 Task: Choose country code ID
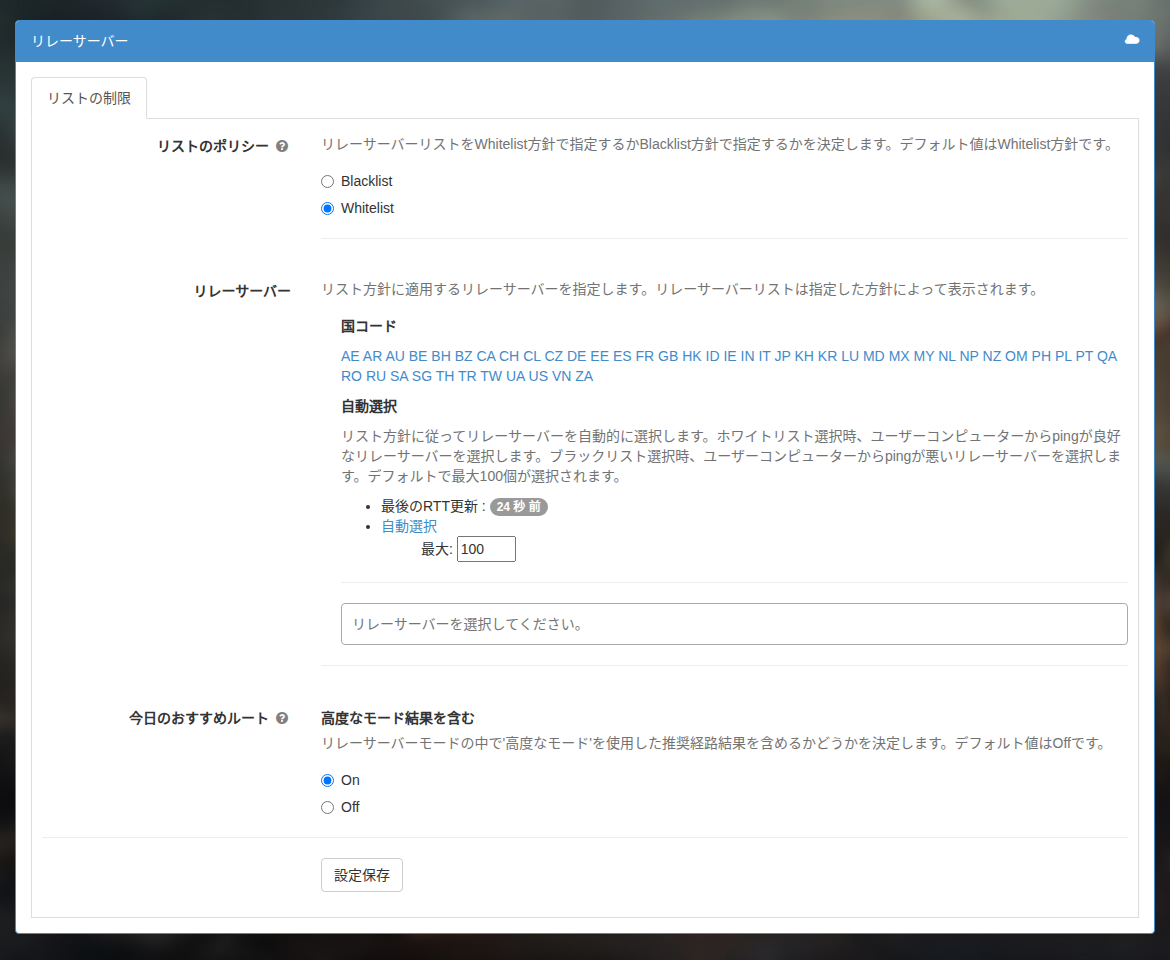point(713,356)
